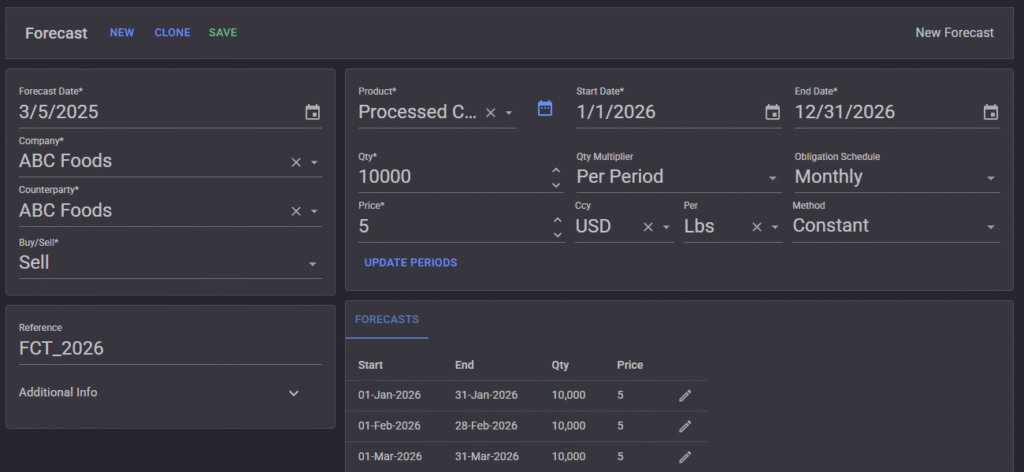1024x472 pixels.
Task: Open the Per unit dropdown arrow
Action: (775, 227)
